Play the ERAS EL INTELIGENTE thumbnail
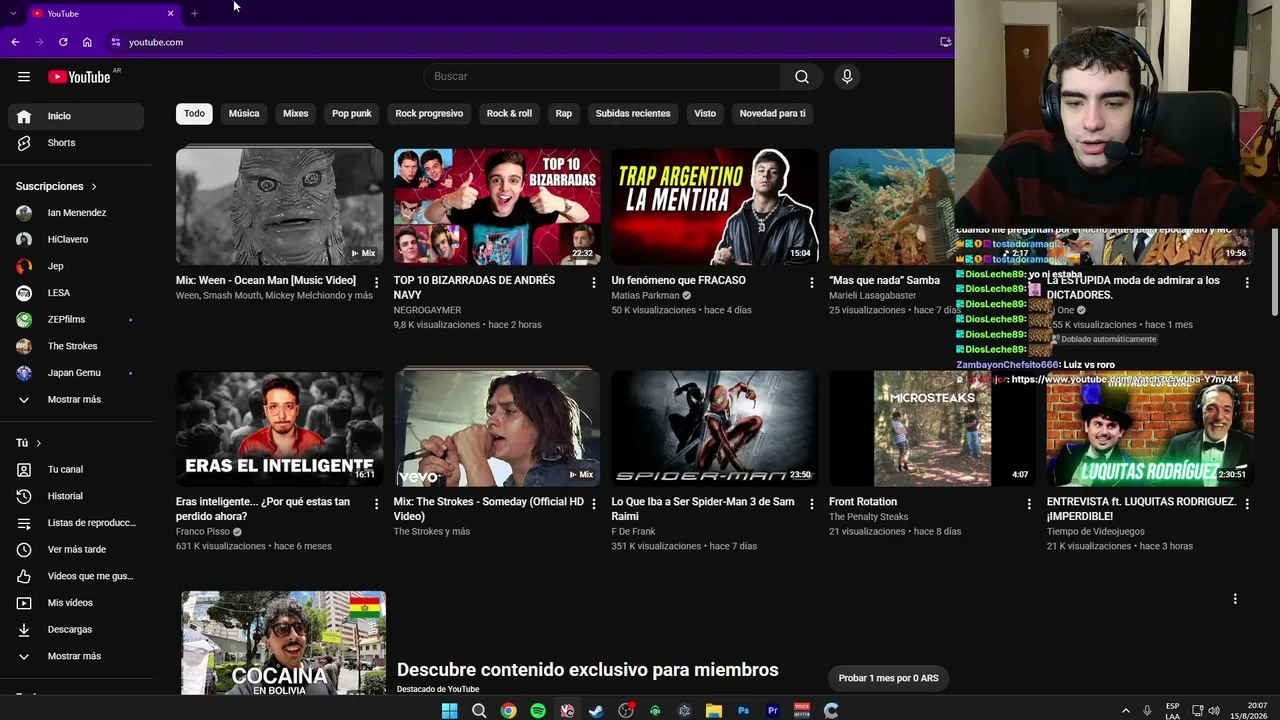The image size is (1280, 720). [x=279, y=429]
